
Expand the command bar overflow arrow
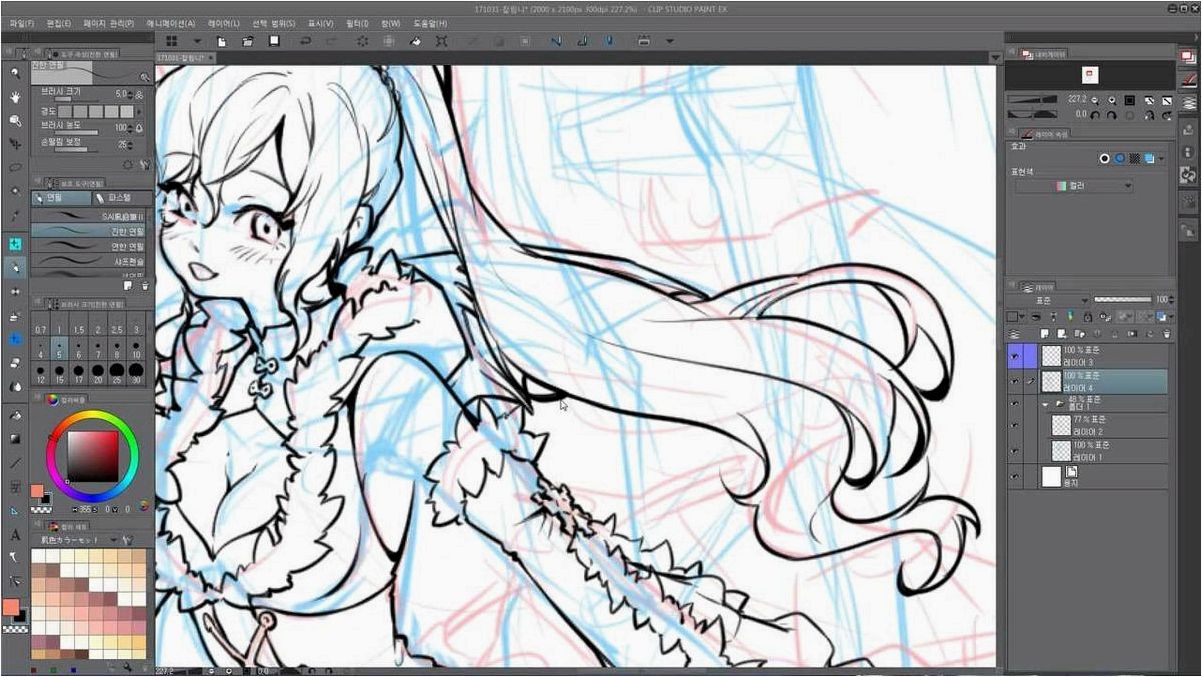[669, 41]
